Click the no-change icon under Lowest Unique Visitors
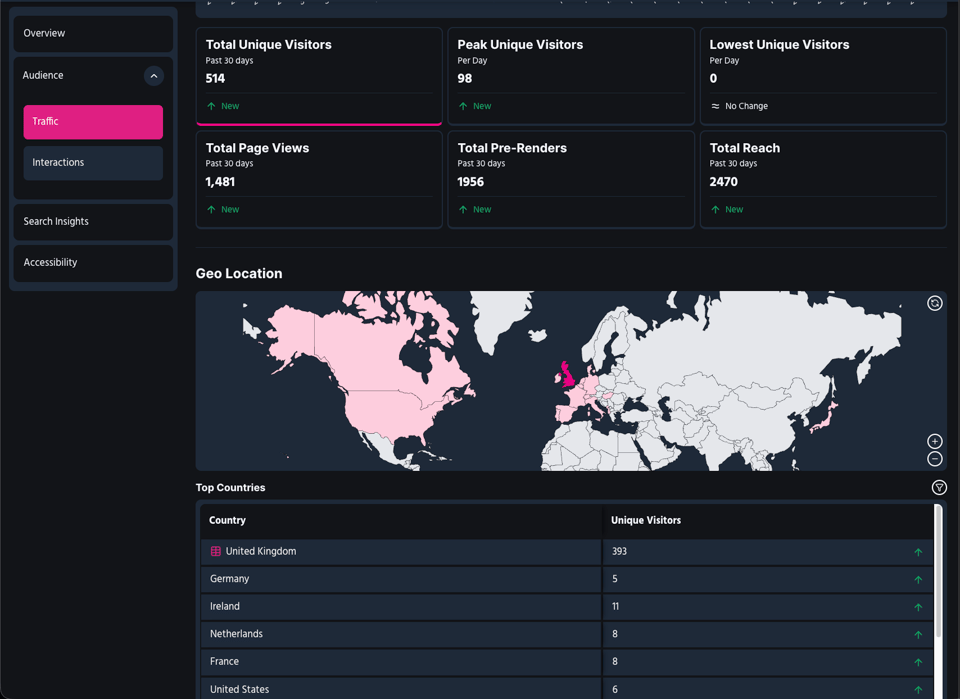Screen dimensions: 960x699 tap(715, 106)
